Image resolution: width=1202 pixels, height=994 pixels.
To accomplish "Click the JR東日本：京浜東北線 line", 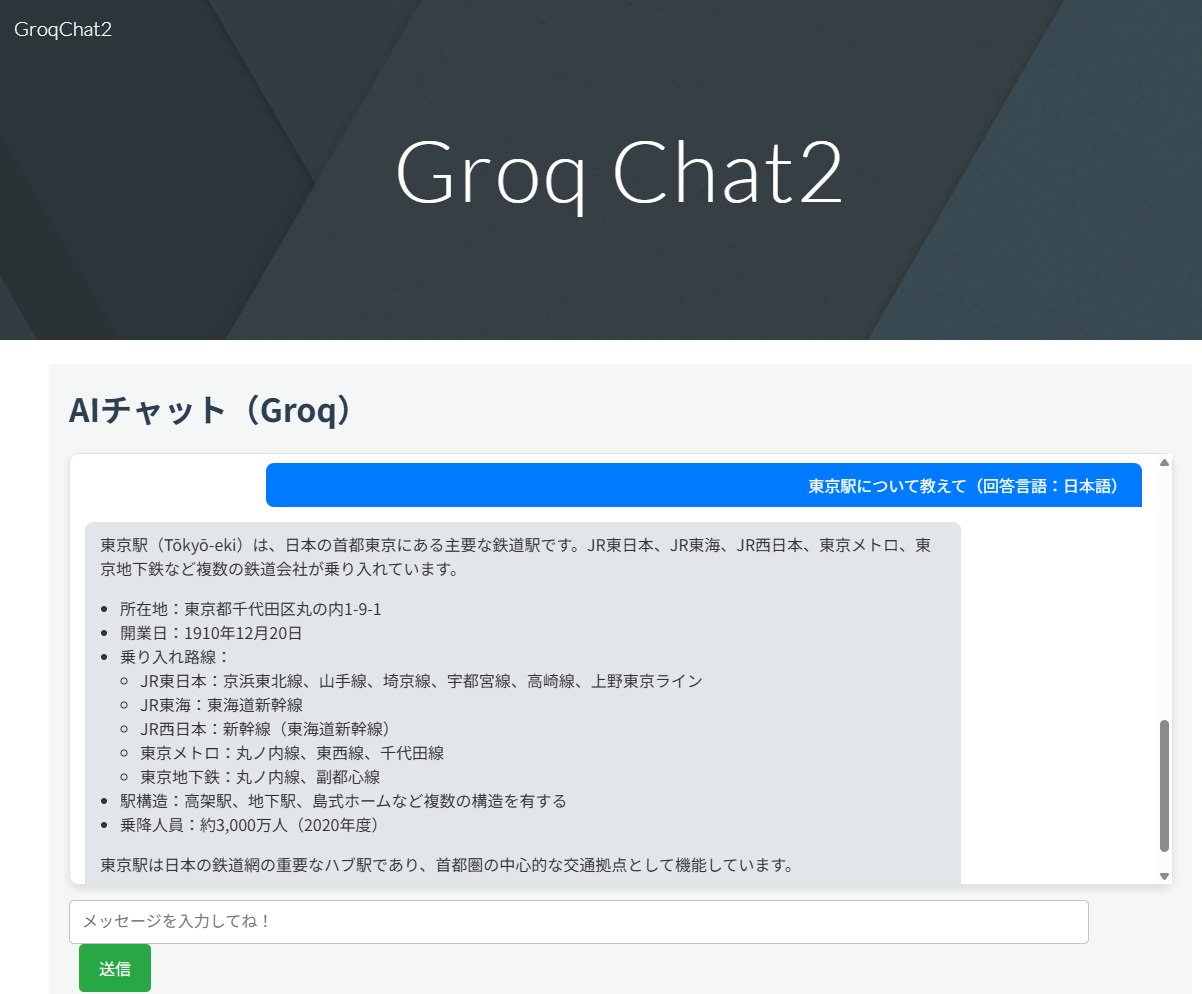I will point(421,681).
